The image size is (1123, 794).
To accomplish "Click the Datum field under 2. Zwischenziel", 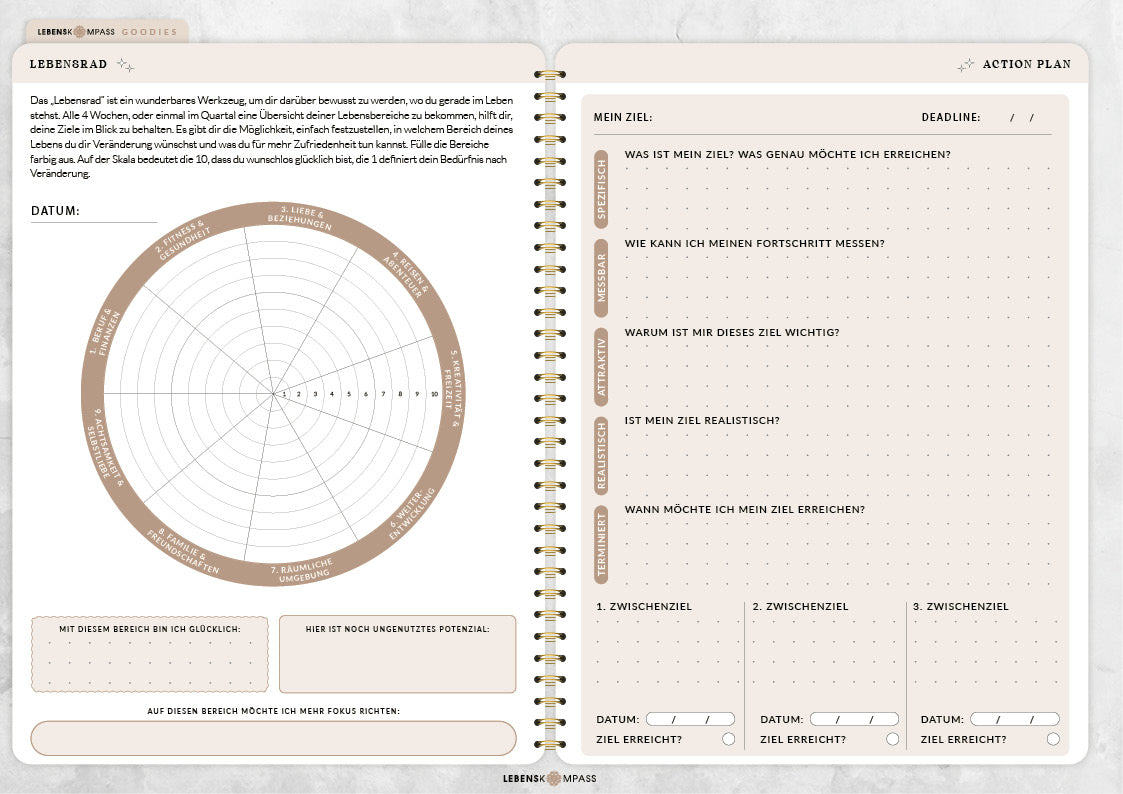I will 854,719.
